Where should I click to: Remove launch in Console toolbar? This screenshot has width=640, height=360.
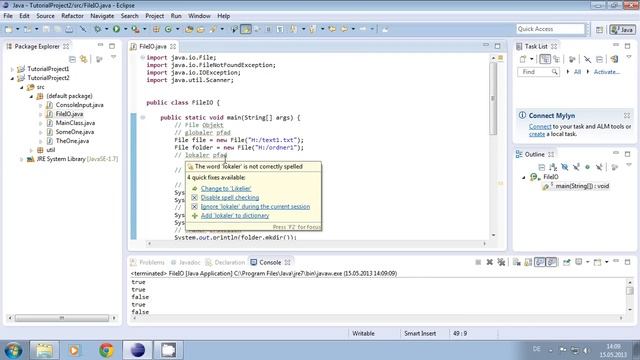pyautogui.click(x=489, y=262)
